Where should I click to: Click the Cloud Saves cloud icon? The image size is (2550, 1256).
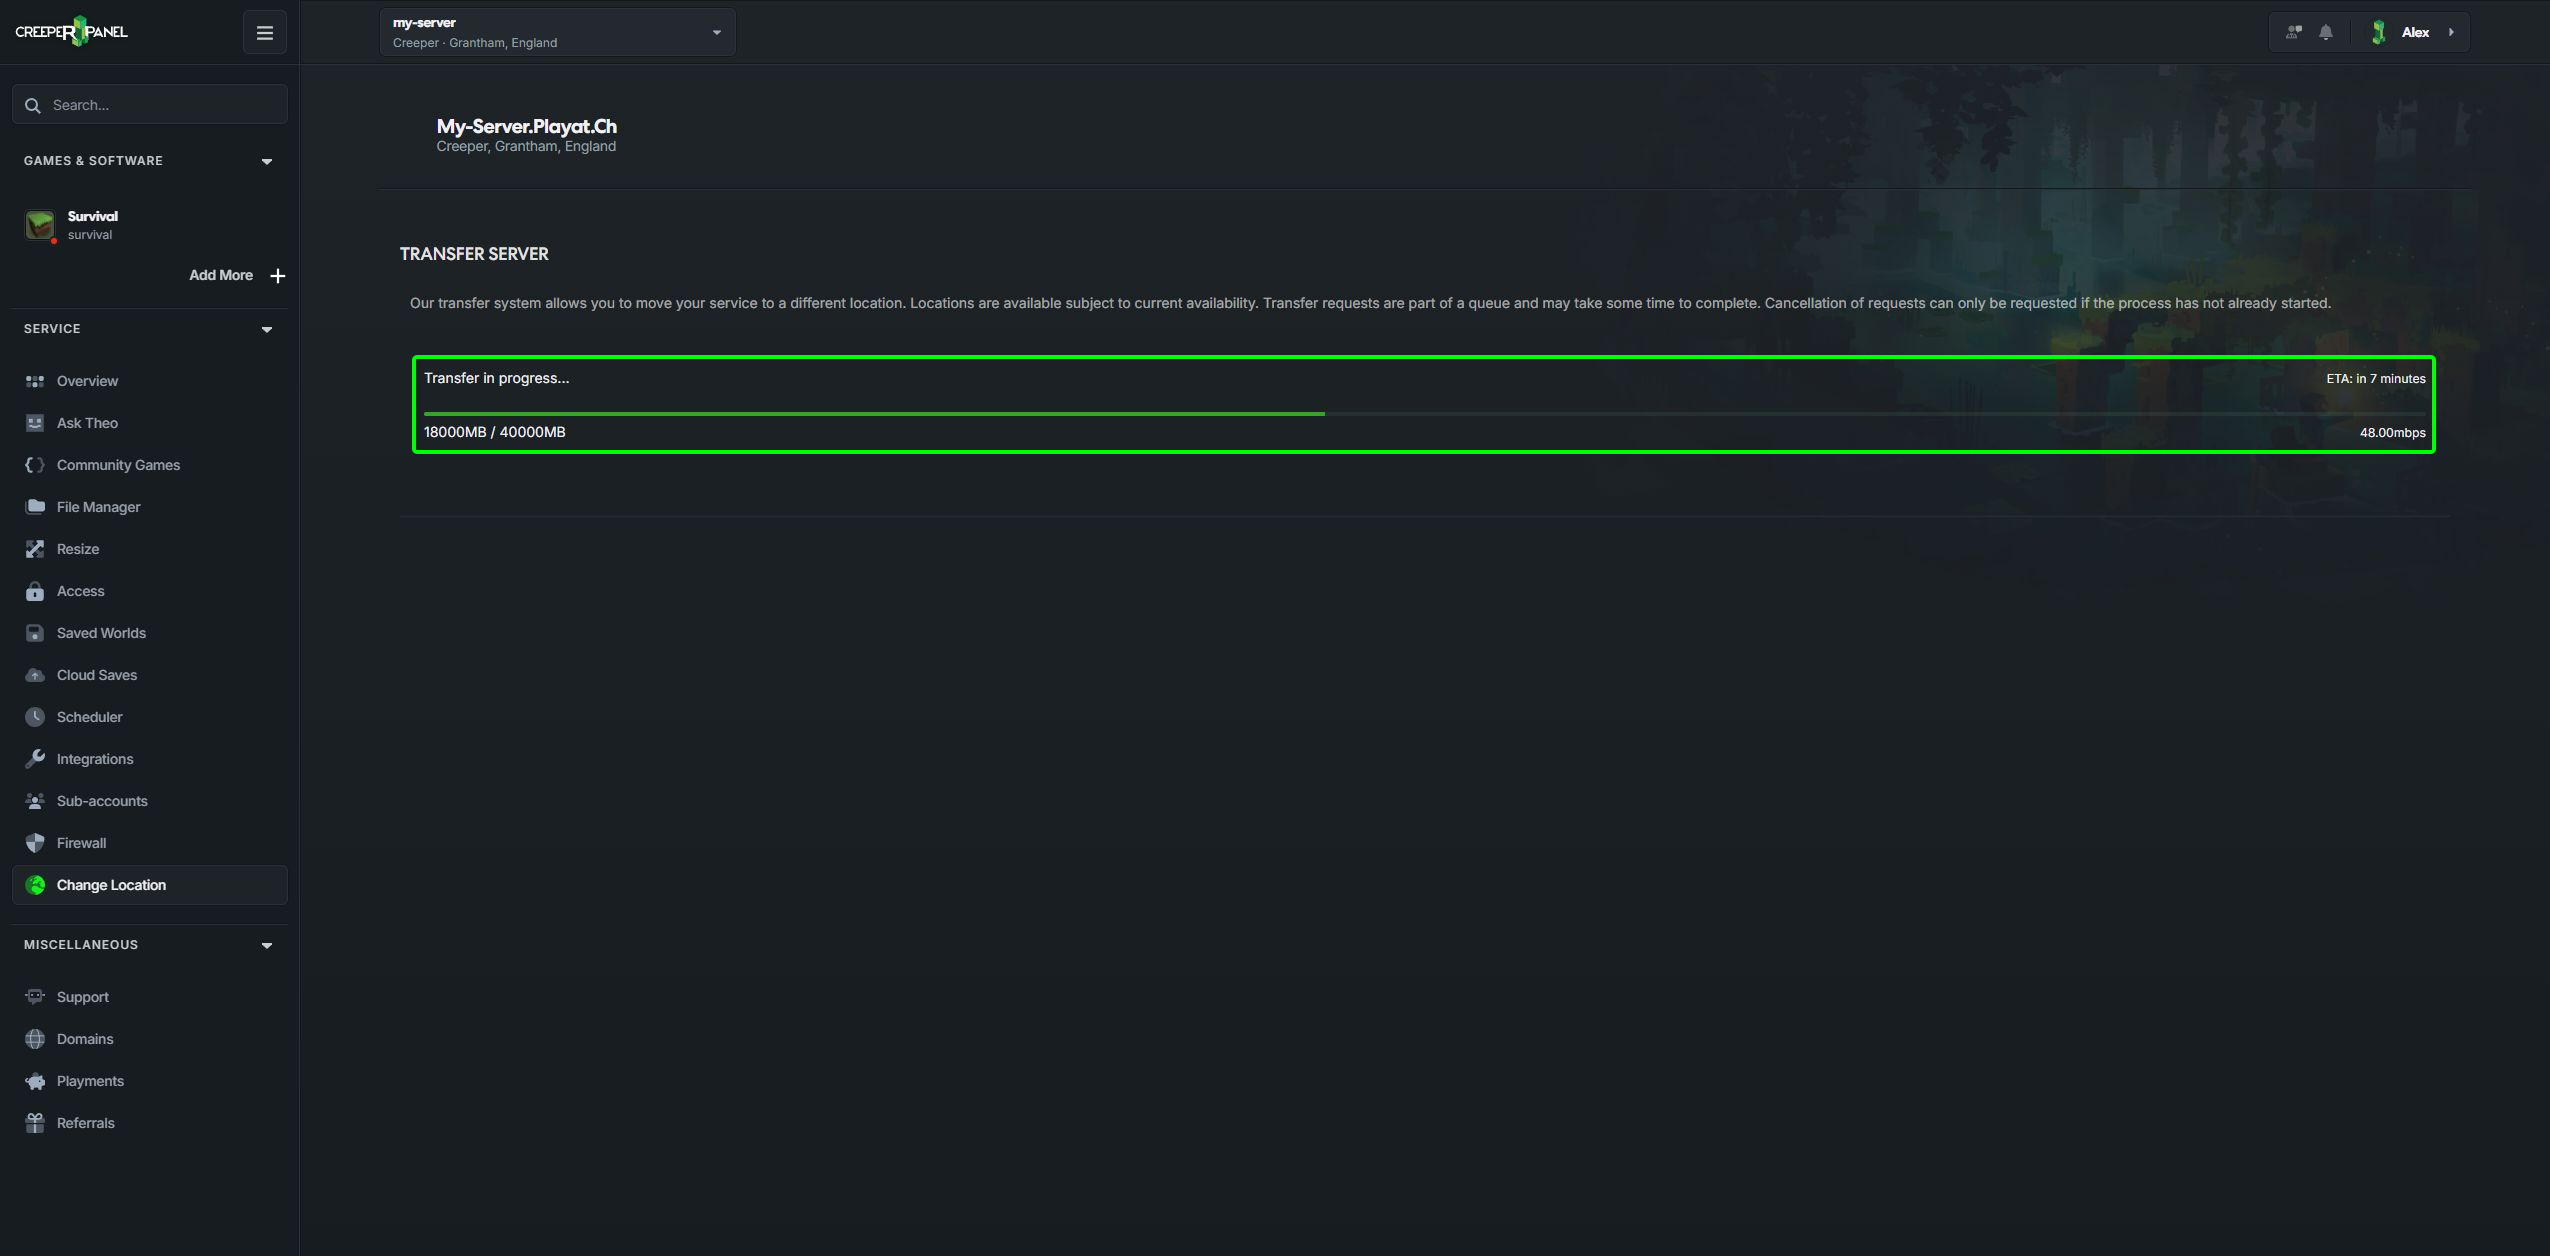point(35,675)
